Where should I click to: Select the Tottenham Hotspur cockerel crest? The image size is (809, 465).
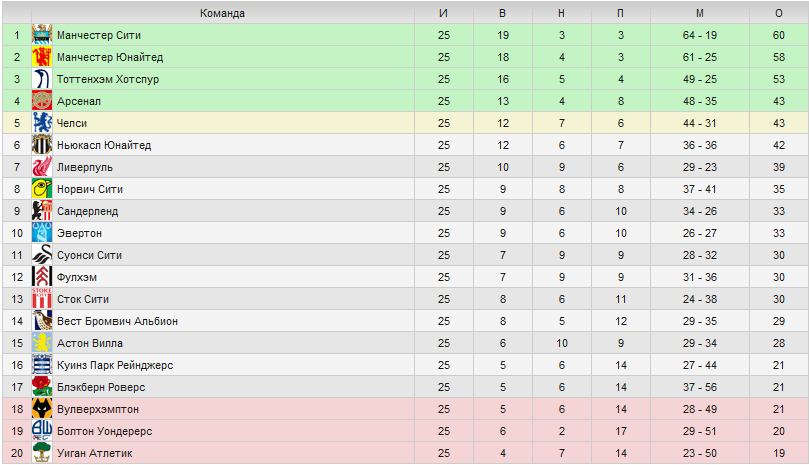[42, 79]
